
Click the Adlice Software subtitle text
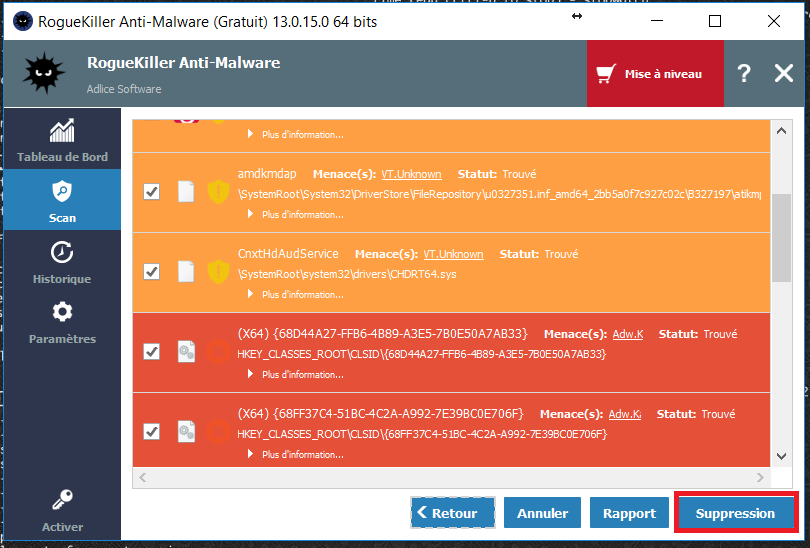(124, 89)
